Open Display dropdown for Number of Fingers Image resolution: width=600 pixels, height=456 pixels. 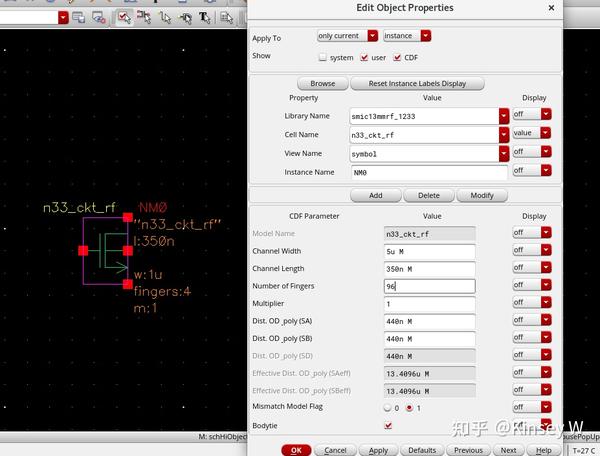coord(532,285)
